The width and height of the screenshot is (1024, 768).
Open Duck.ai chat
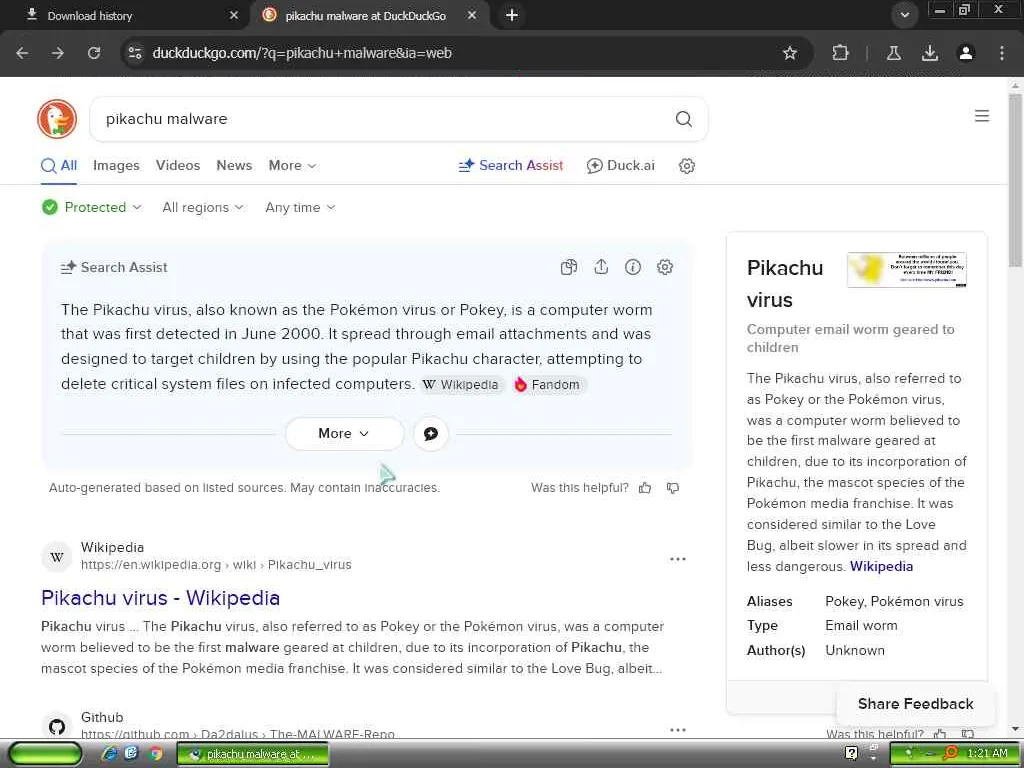click(x=620, y=165)
